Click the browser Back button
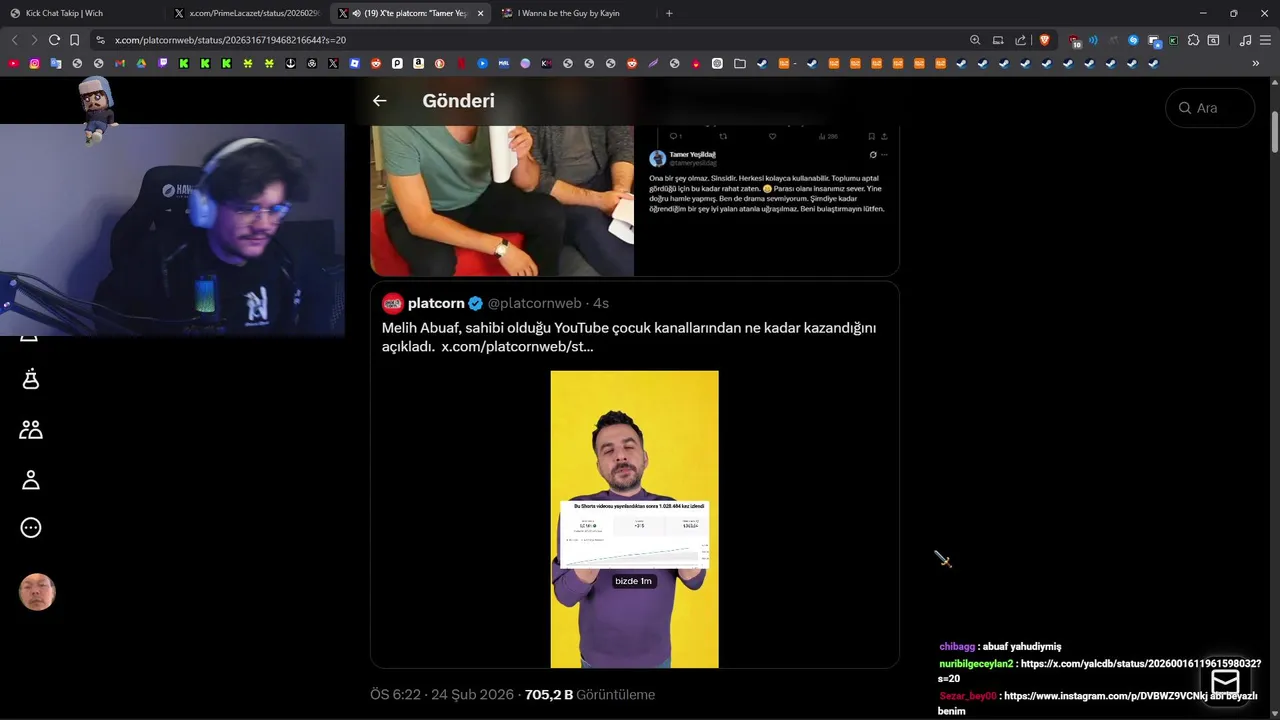This screenshot has height=720, width=1280. [14, 40]
